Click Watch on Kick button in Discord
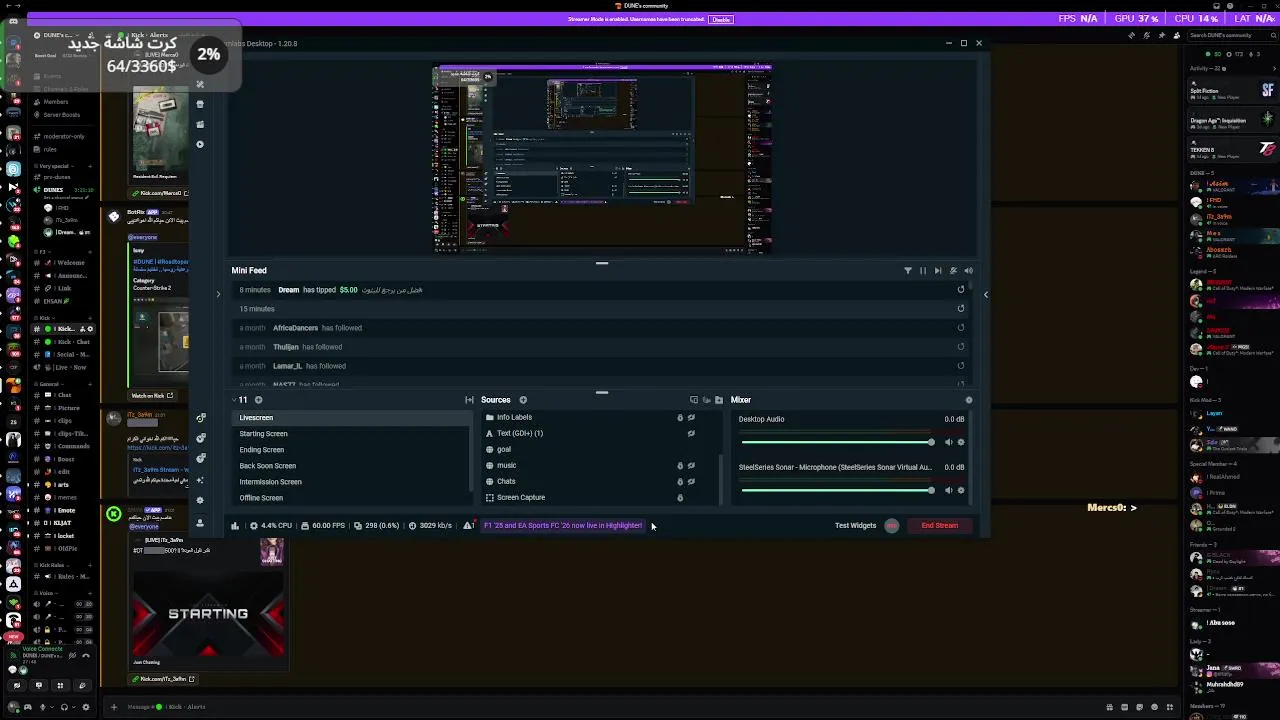1280x720 pixels. point(153,396)
